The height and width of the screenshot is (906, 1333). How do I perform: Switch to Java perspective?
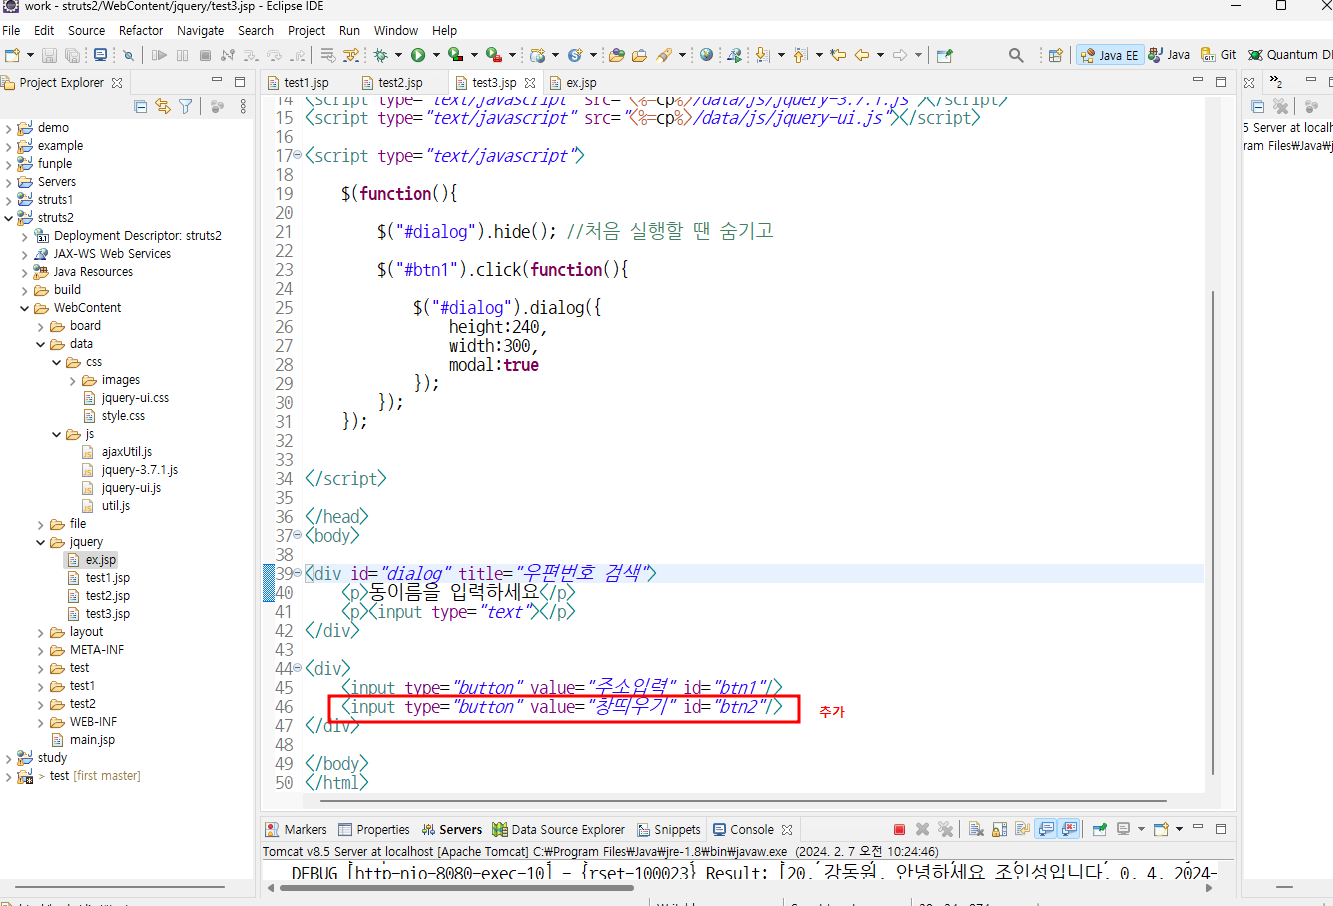click(x=1169, y=55)
